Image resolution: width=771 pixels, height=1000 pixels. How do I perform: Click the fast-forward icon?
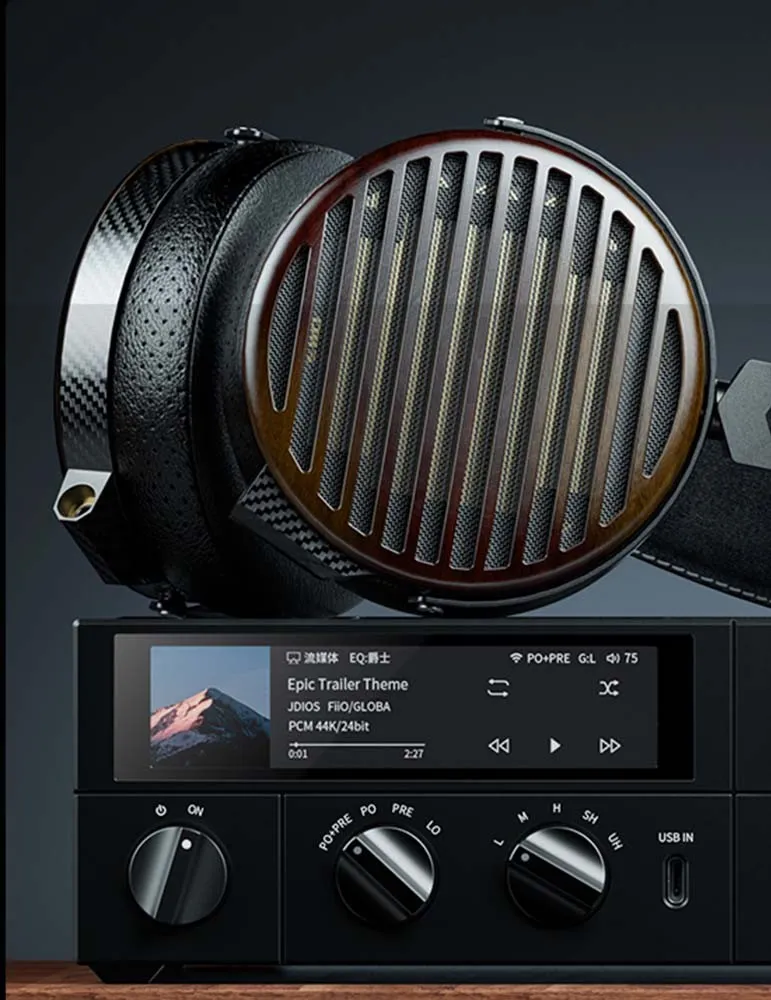coord(610,746)
